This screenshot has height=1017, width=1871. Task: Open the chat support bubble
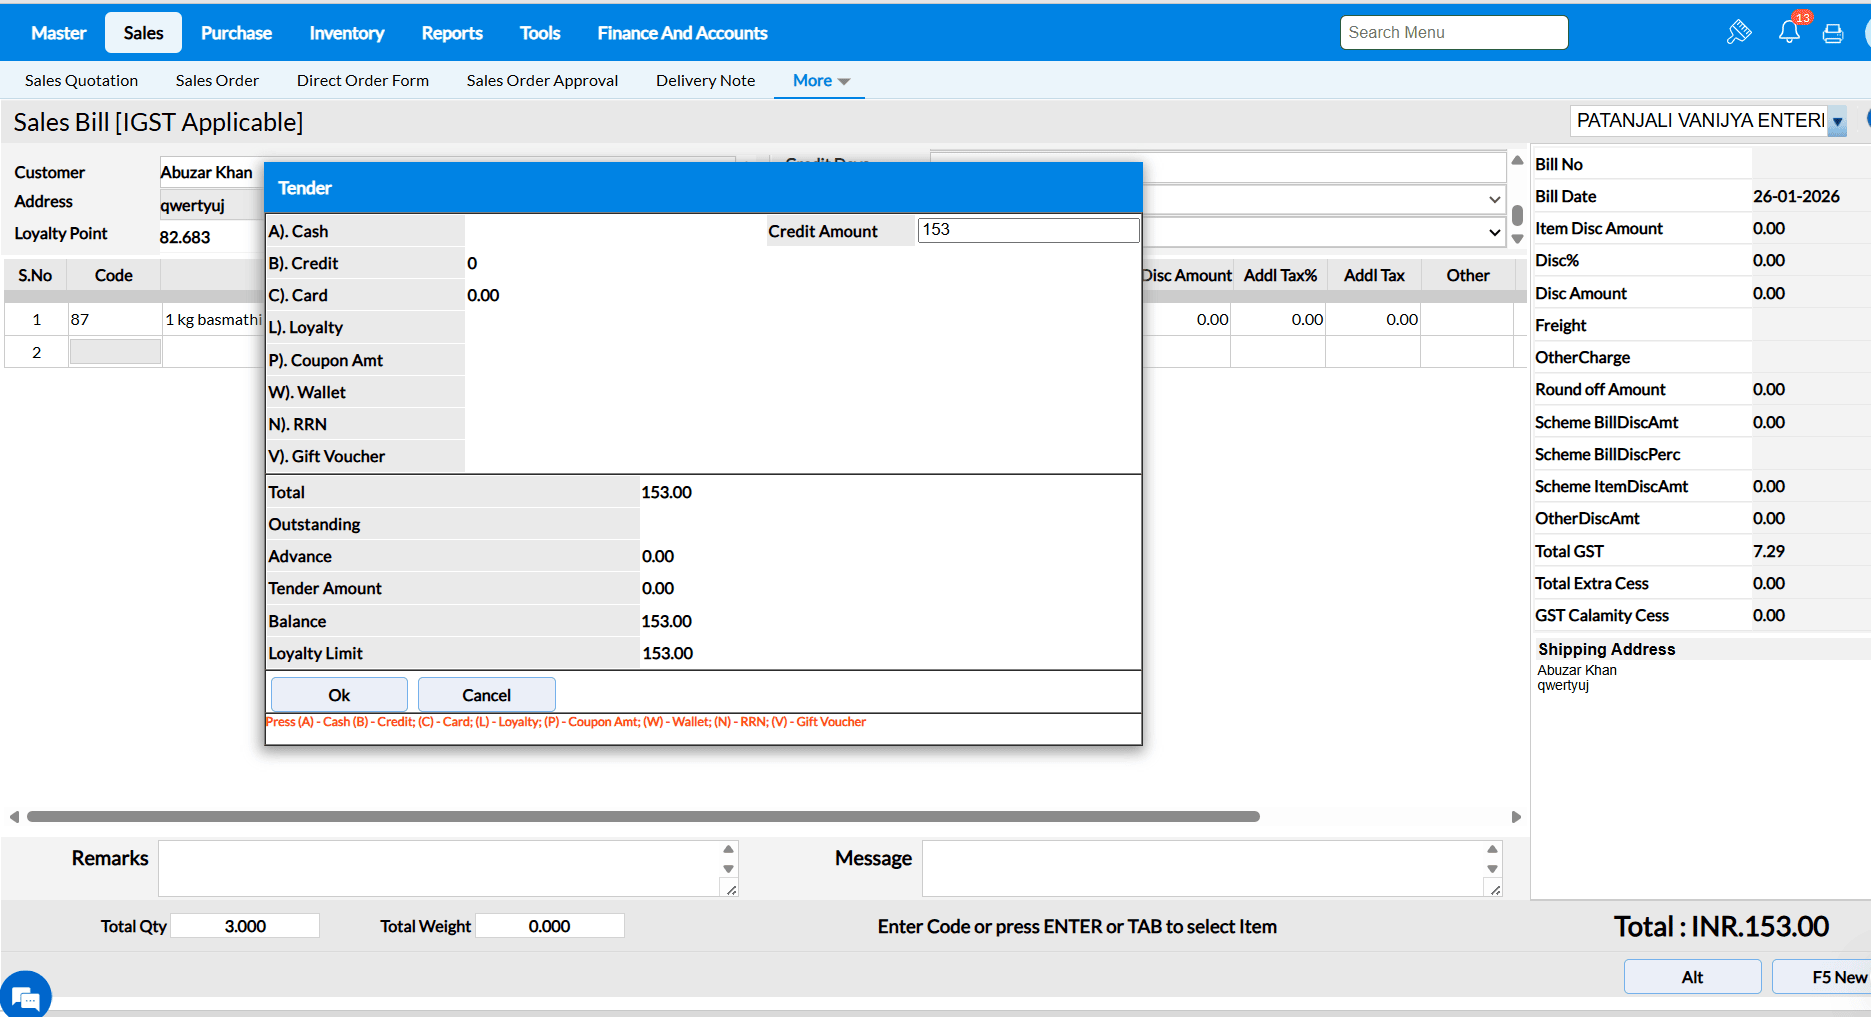pyautogui.click(x=25, y=995)
